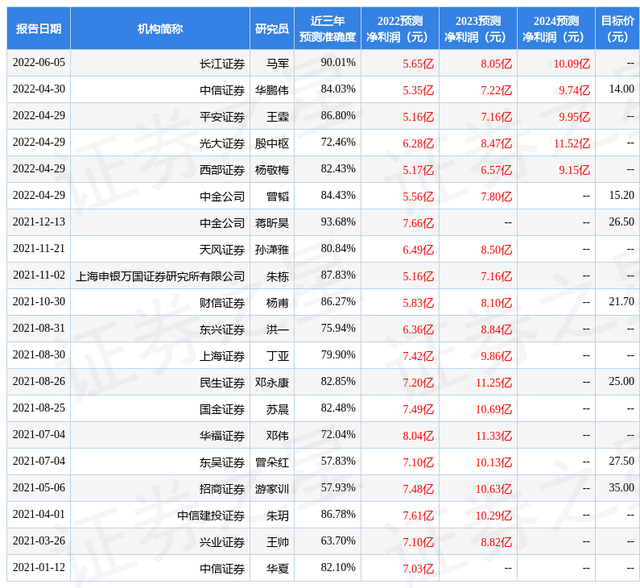Click researcher 曾朵红

point(272,463)
